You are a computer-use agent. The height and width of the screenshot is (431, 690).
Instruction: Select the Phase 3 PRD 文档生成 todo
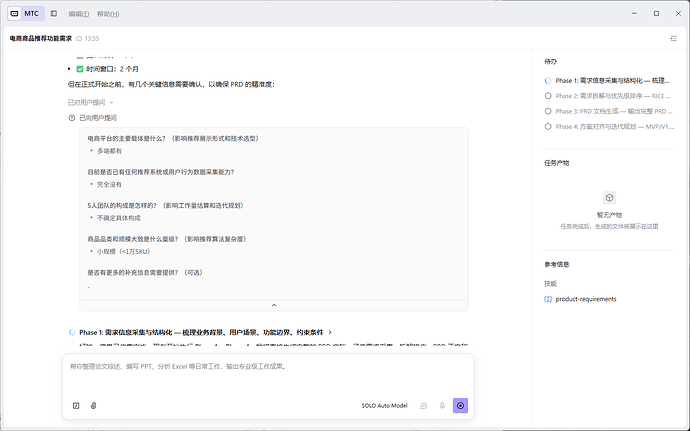click(609, 111)
